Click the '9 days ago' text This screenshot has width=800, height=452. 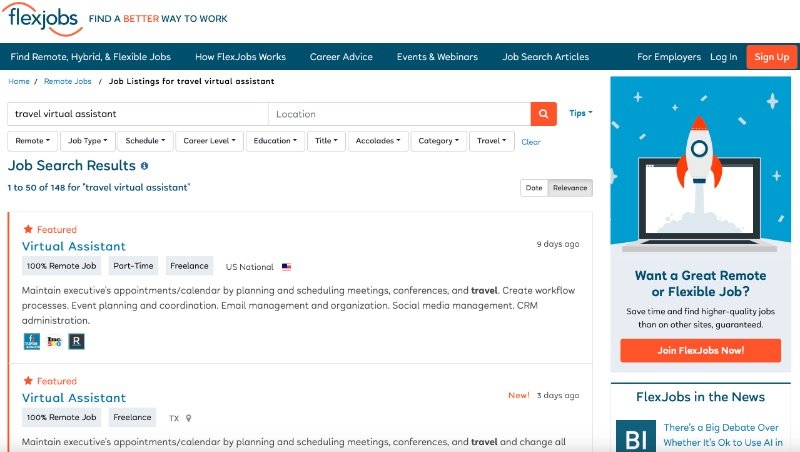click(558, 244)
